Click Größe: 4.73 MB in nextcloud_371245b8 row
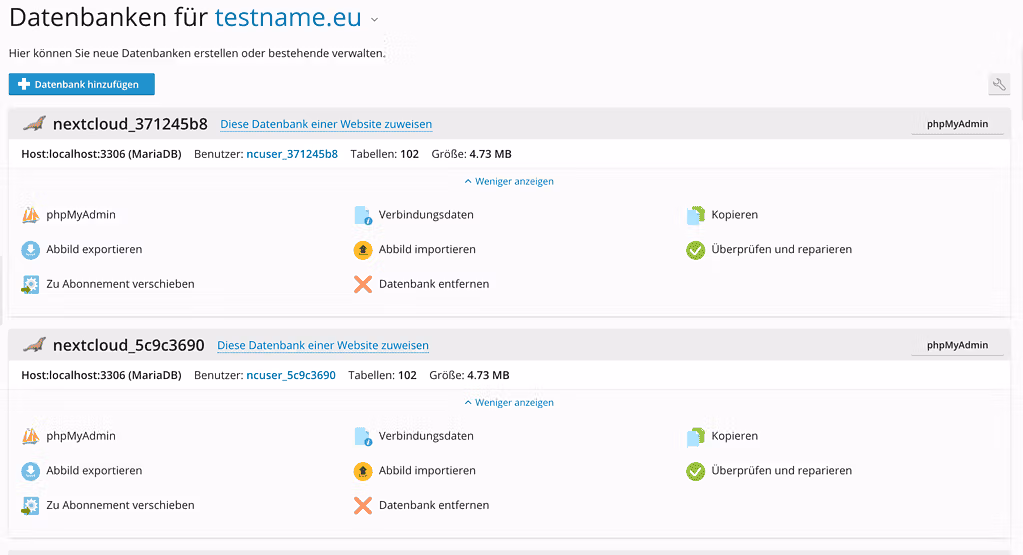Image resolution: width=1023 pixels, height=555 pixels. coord(471,154)
